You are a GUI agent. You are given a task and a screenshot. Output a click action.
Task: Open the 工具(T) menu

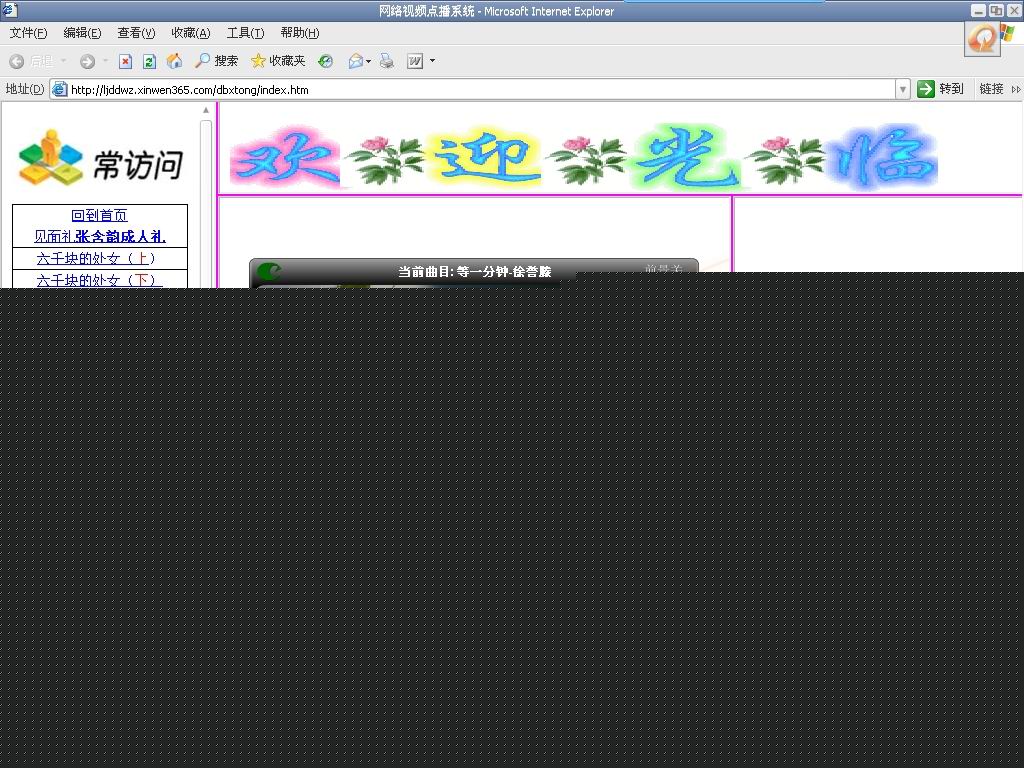coord(245,33)
